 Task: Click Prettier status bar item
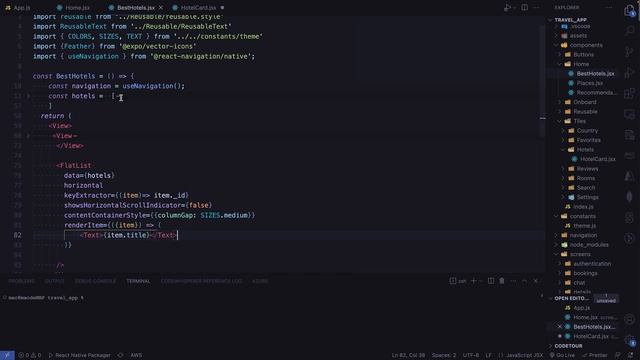595,355
